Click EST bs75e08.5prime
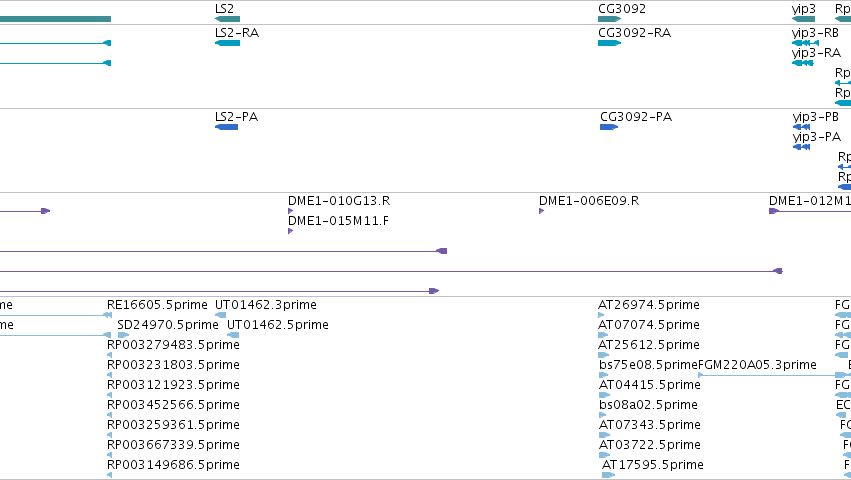Screen dimensions: 851x480 pos(648,365)
